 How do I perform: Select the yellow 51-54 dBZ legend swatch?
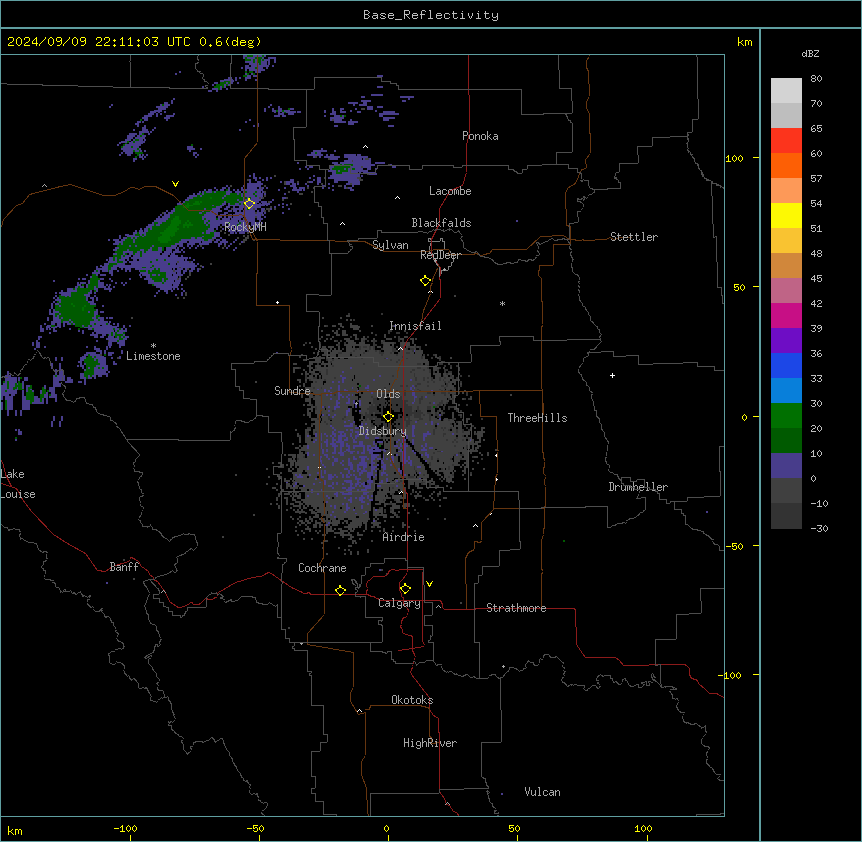(x=786, y=215)
